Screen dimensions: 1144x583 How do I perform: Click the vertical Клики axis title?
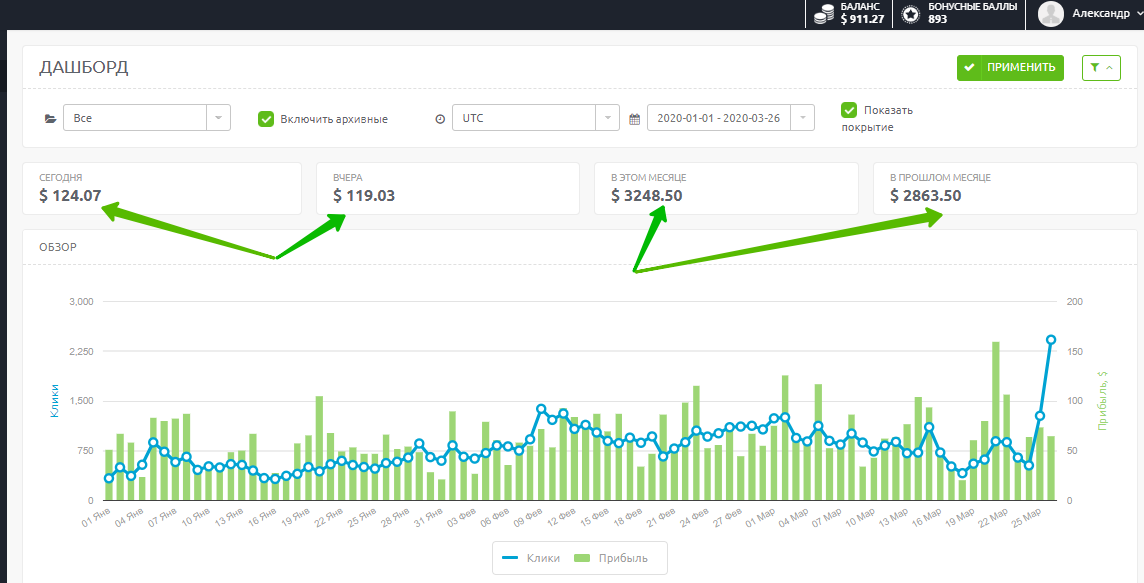point(55,401)
